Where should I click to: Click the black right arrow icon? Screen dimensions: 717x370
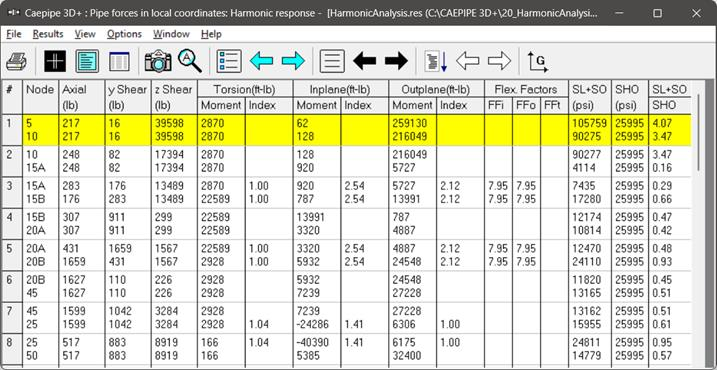tap(396, 61)
